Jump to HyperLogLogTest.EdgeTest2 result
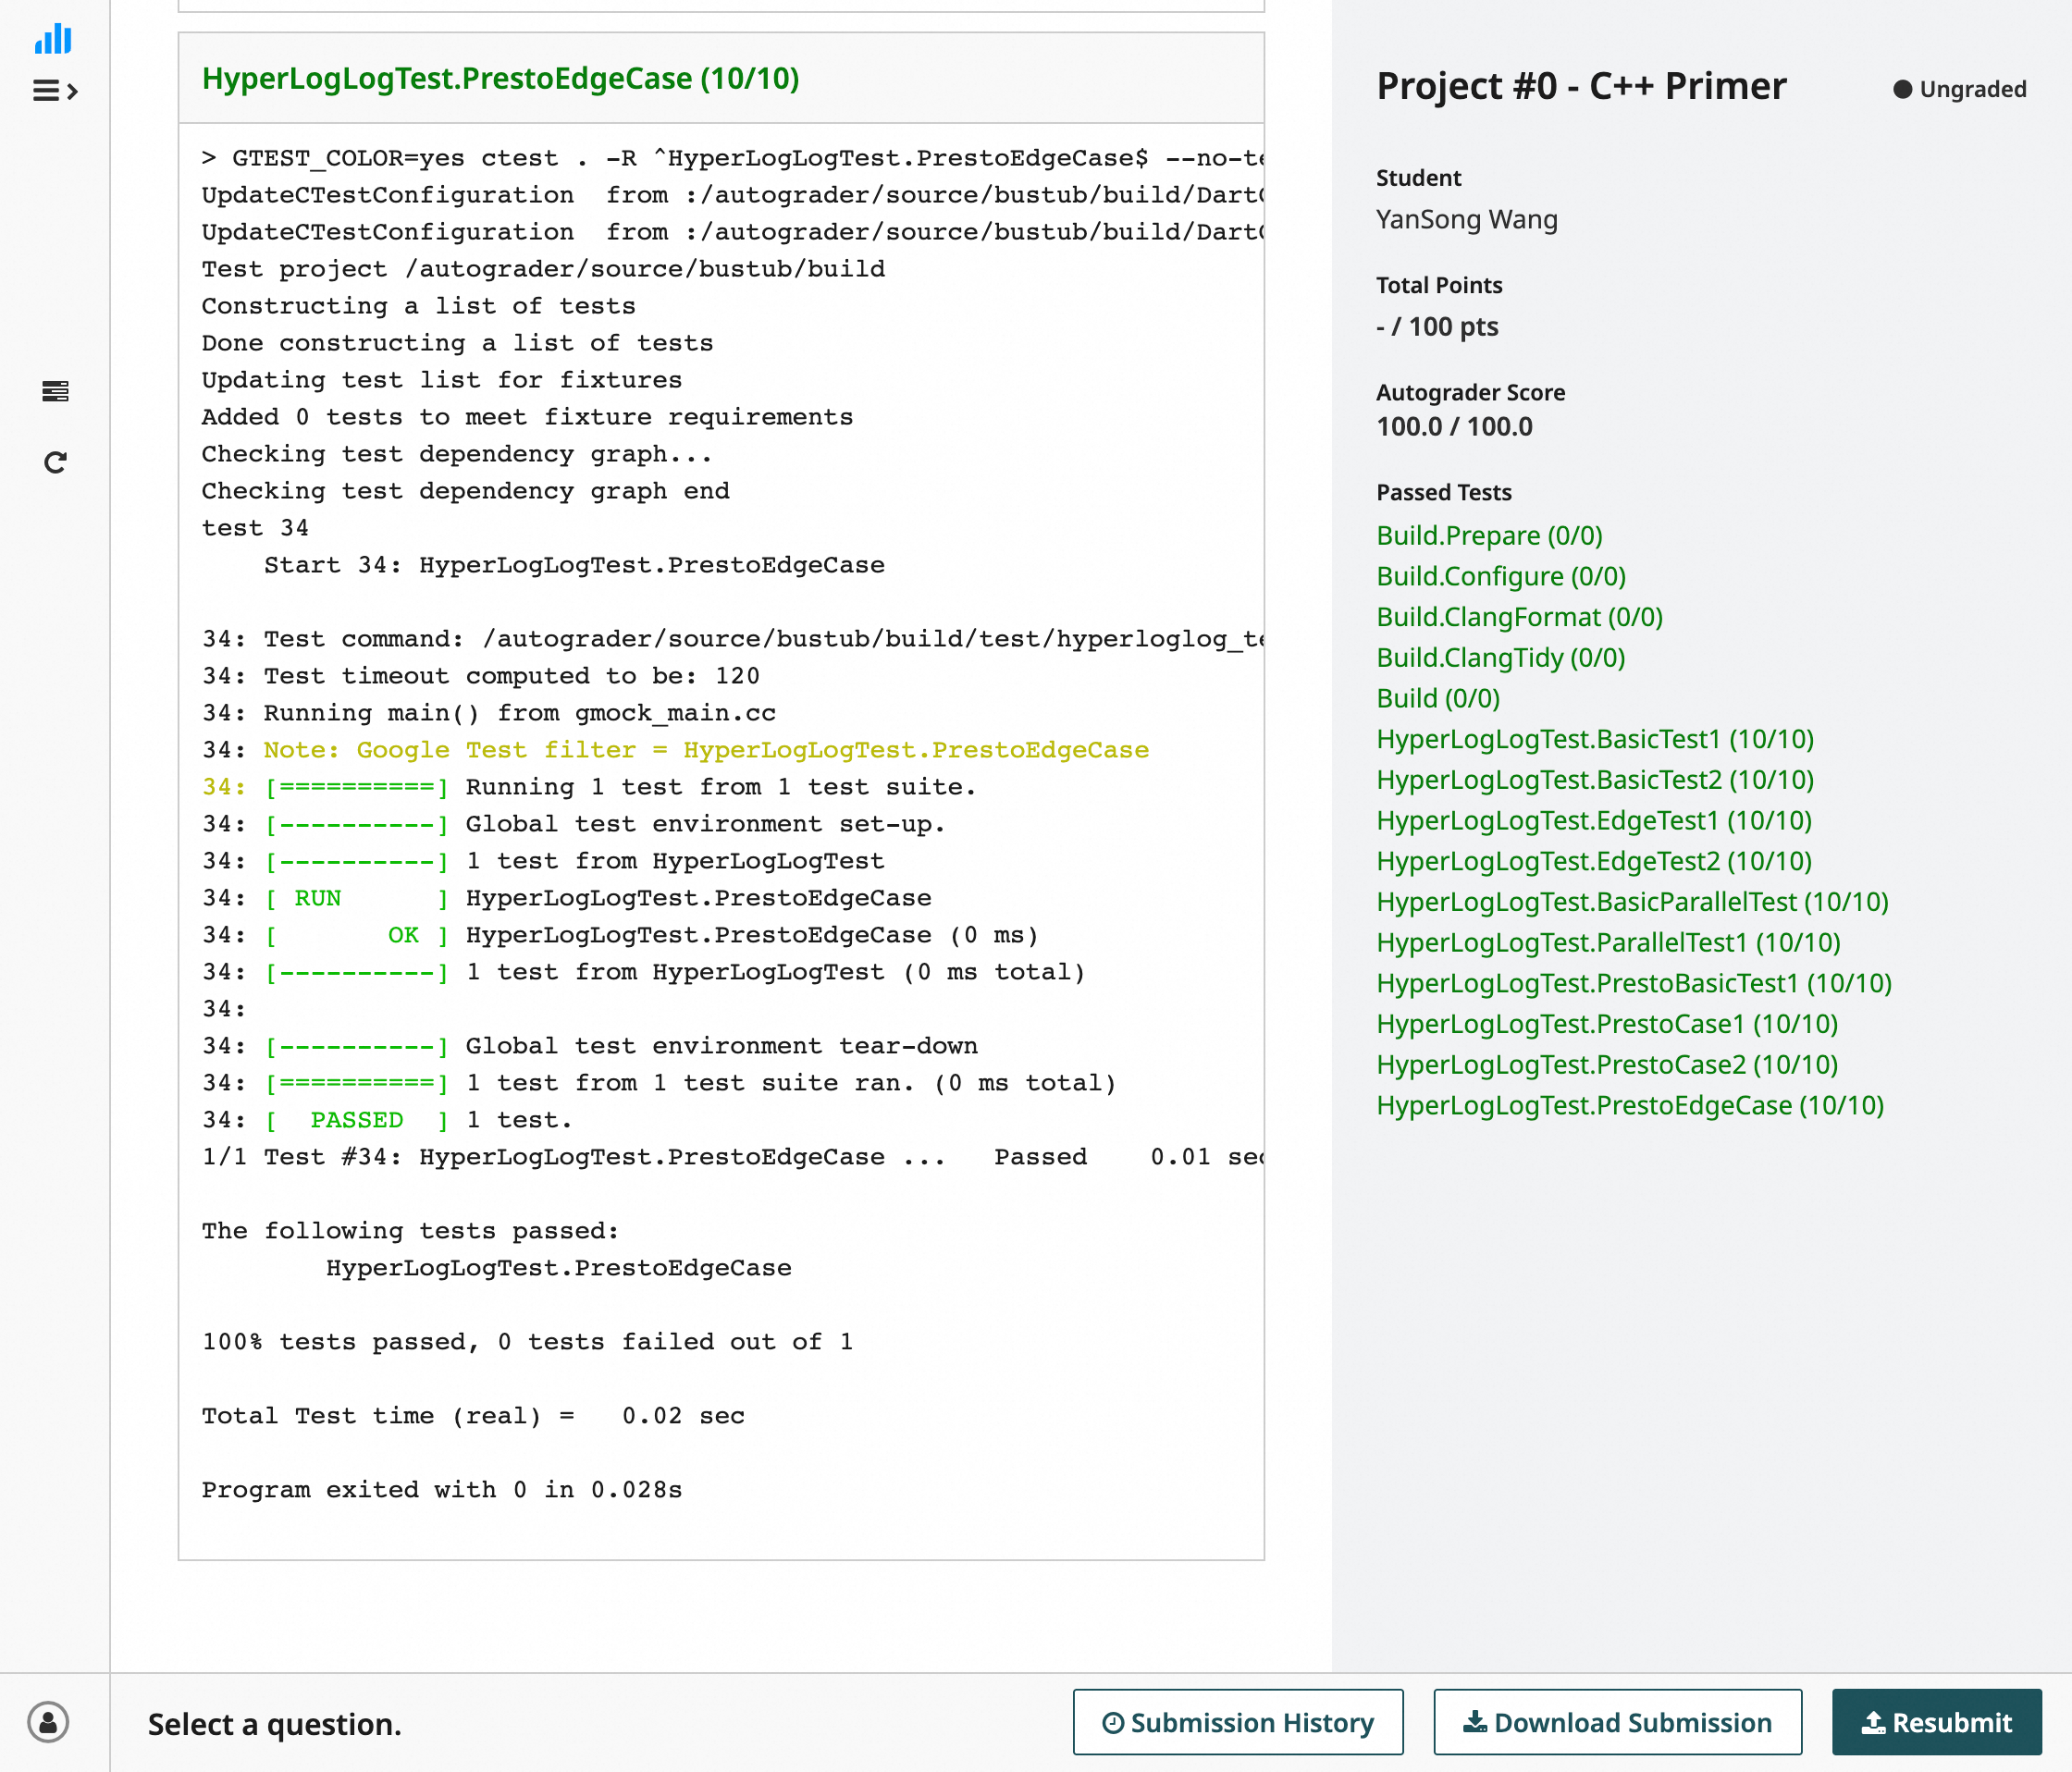This screenshot has height=1772, width=2072. 1593,861
